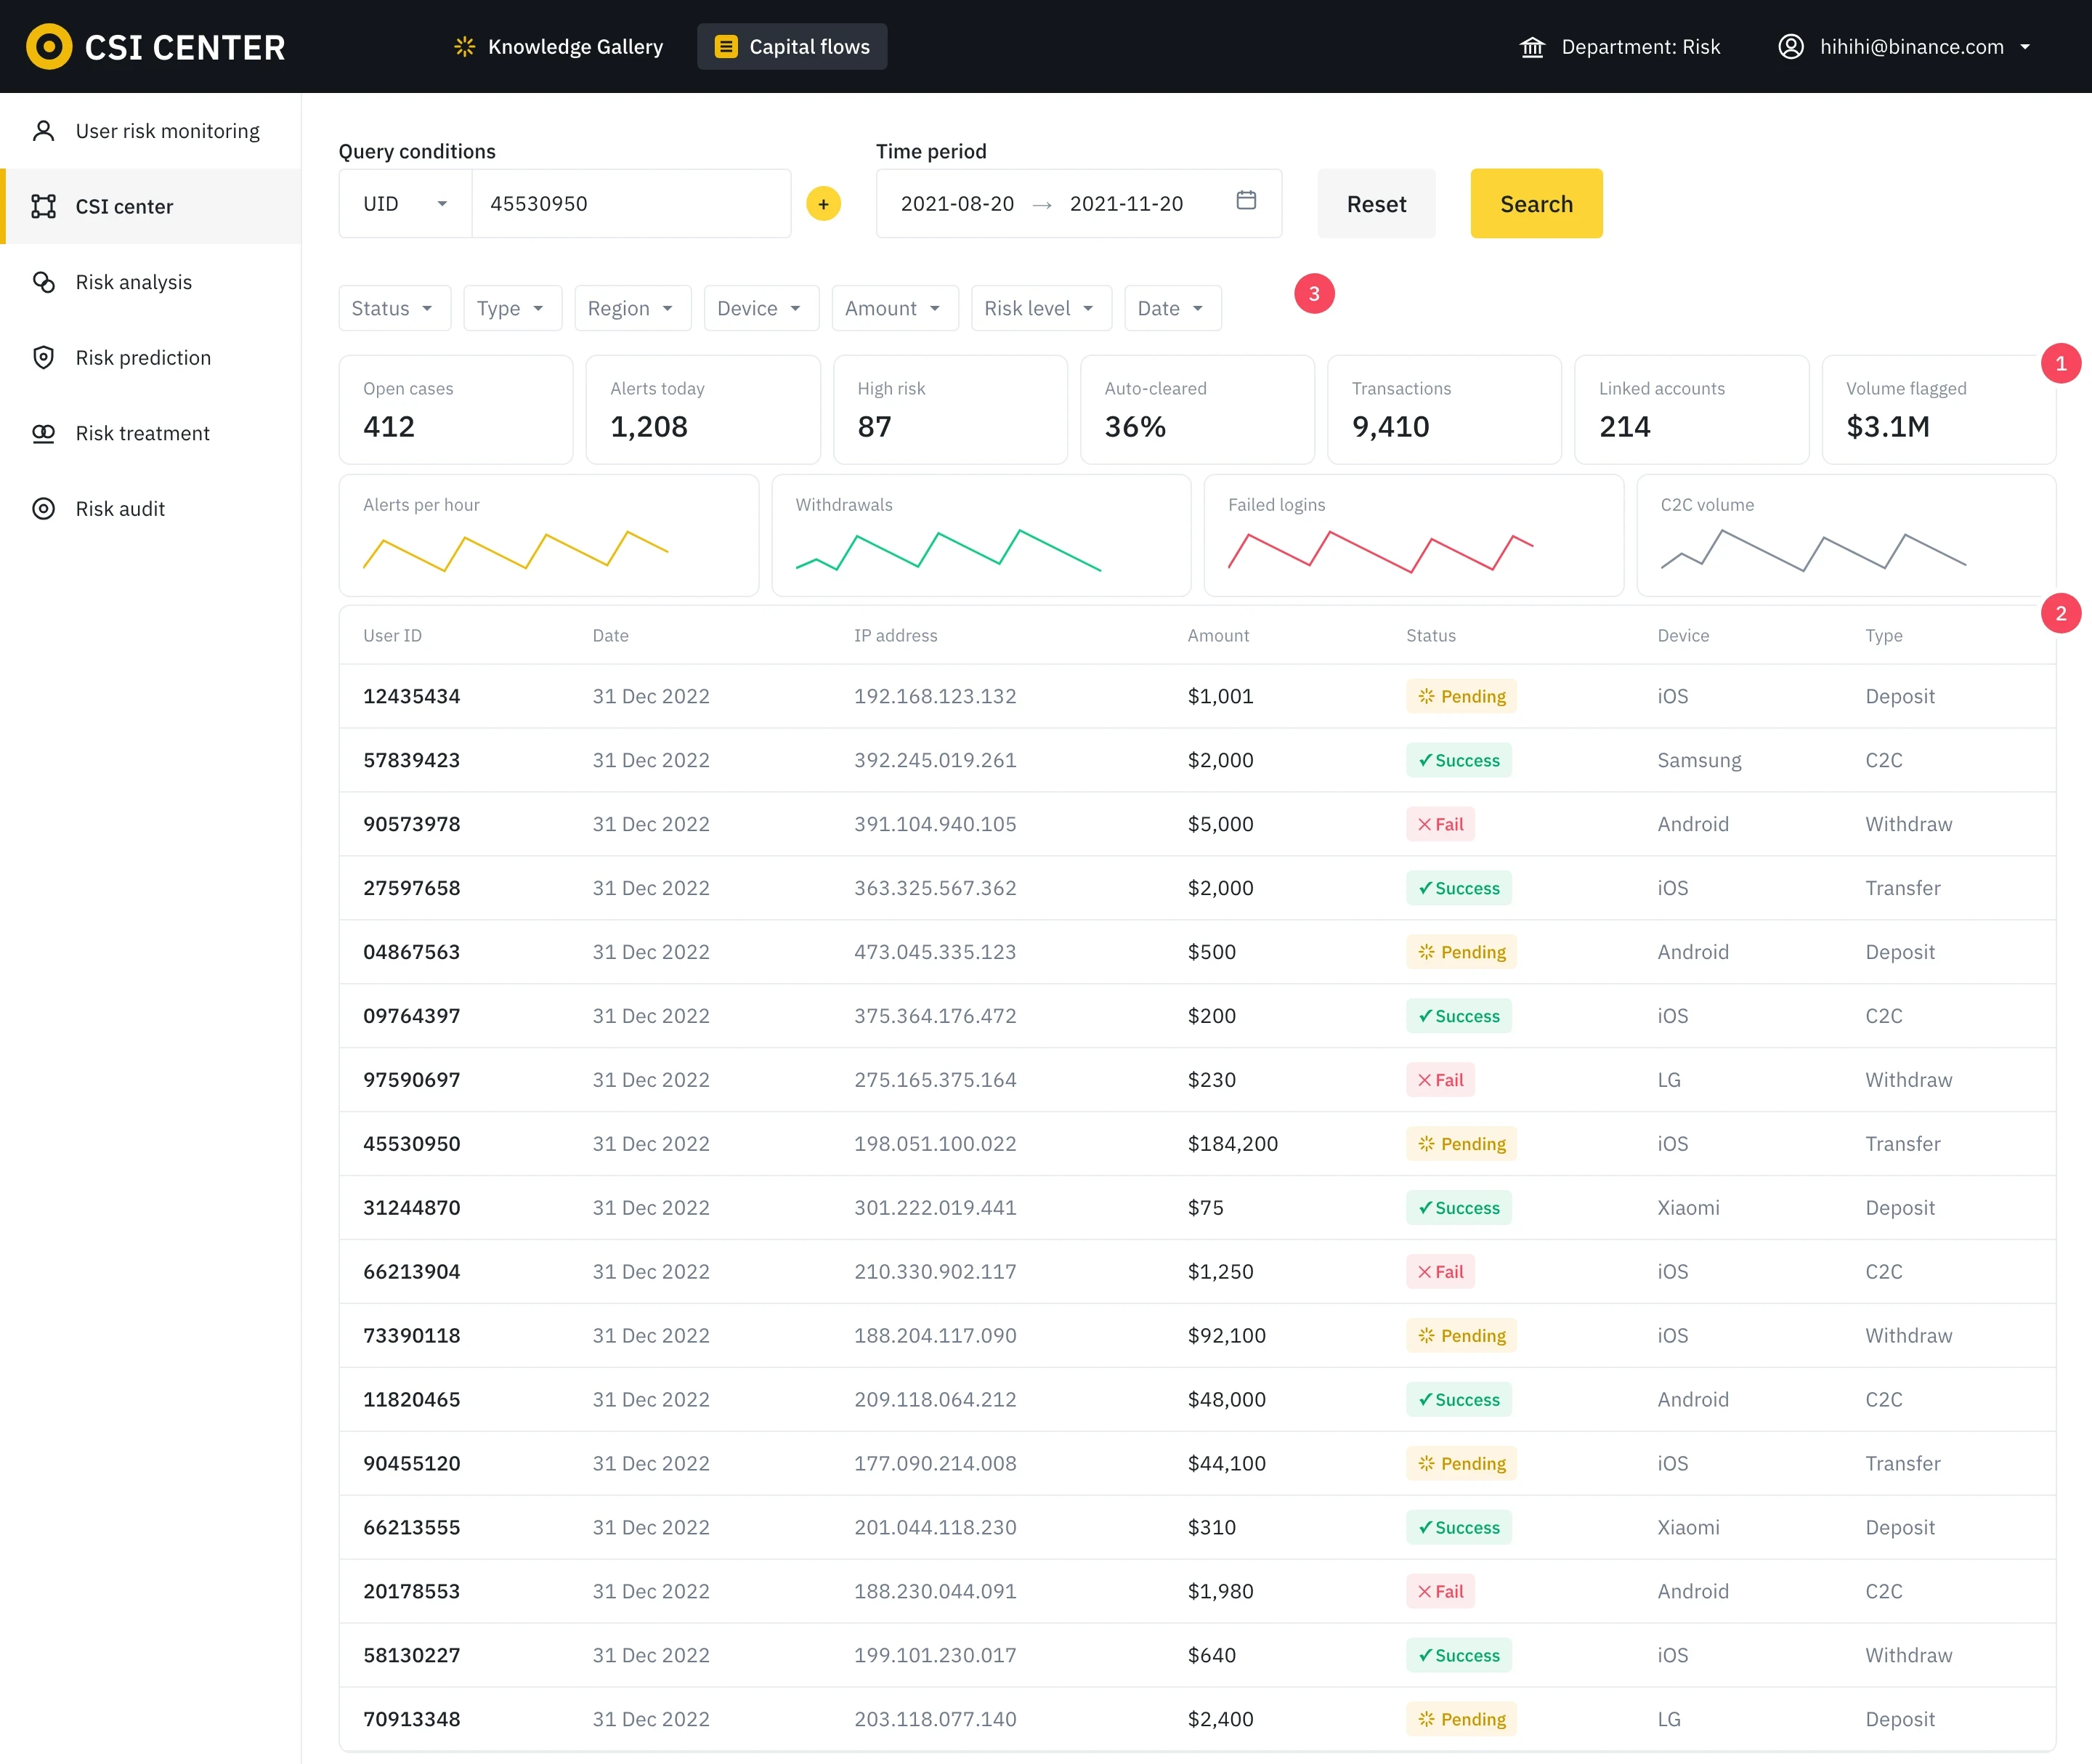2092x1764 pixels.
Task: Click the Capital flows list icon
Action: (726, 46)
